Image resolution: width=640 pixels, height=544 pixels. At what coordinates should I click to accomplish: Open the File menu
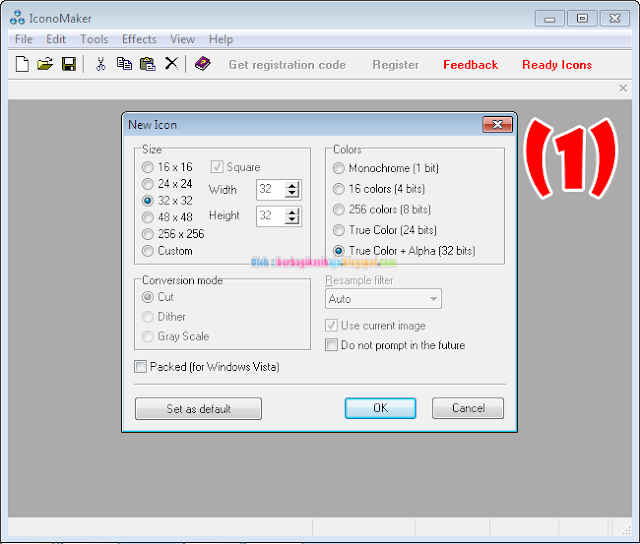tap(24, 39)
